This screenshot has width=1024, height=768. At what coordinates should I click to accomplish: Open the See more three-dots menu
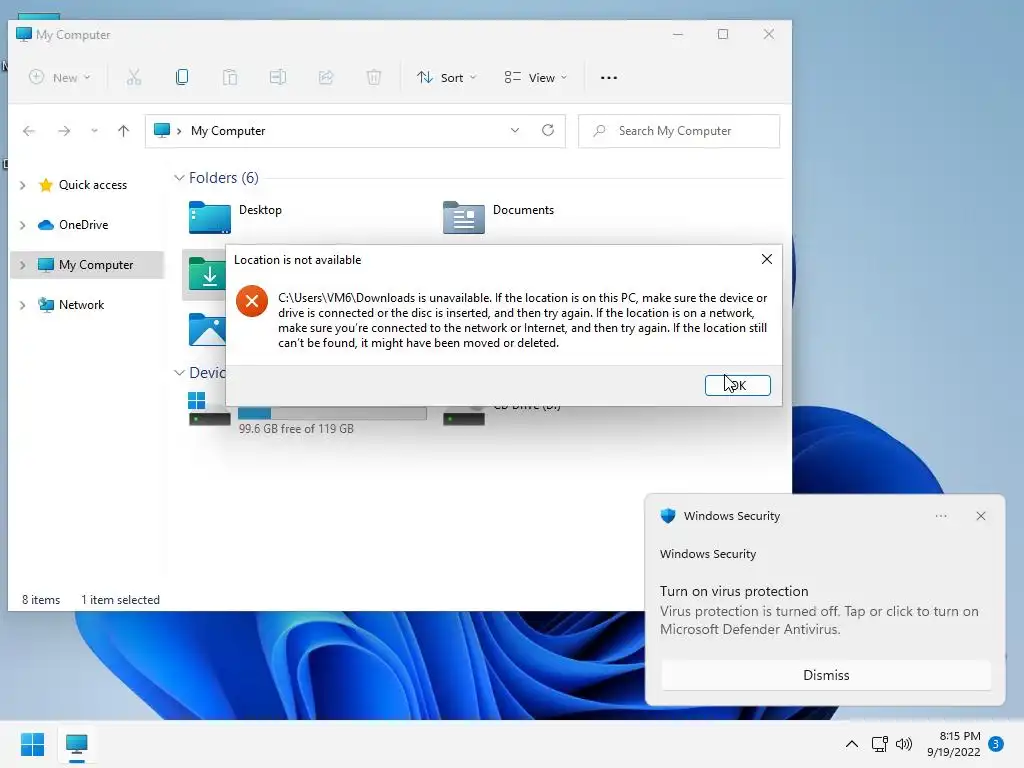[609, 78]
